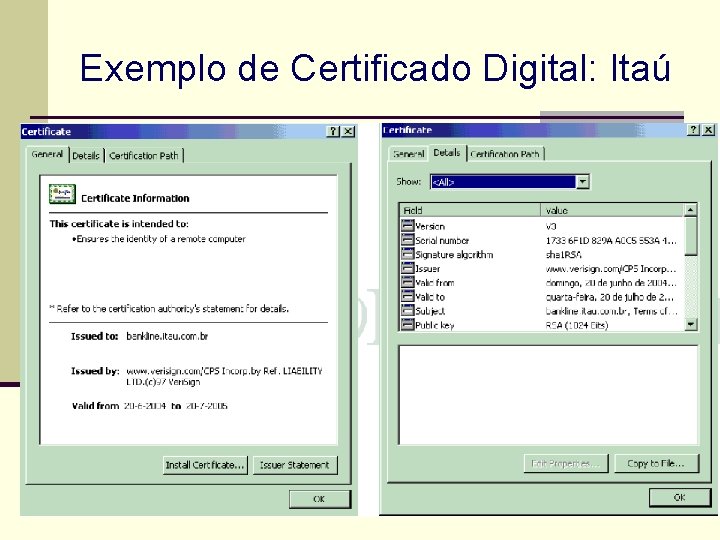
Task: Click help button in left Certificate window
Action: [x=333, y=131]
